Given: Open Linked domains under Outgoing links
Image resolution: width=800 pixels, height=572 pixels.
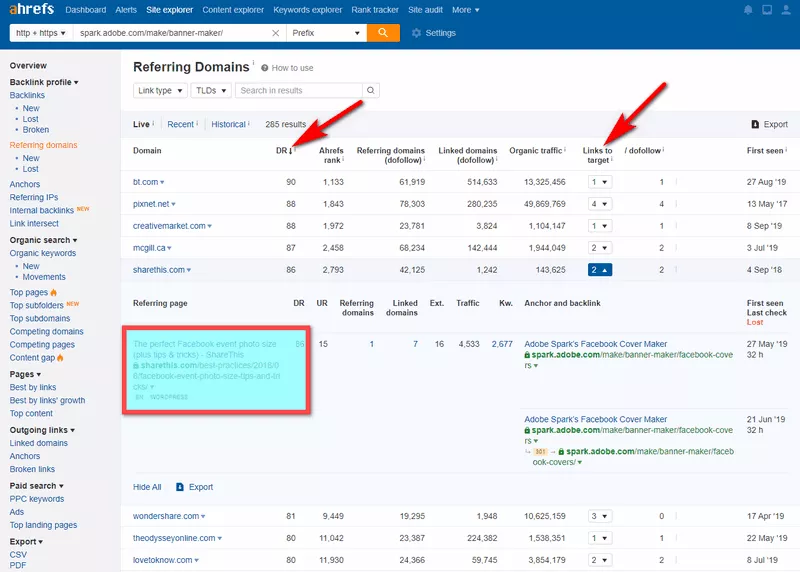Looking at the screenshot, I should click(38, 443).
